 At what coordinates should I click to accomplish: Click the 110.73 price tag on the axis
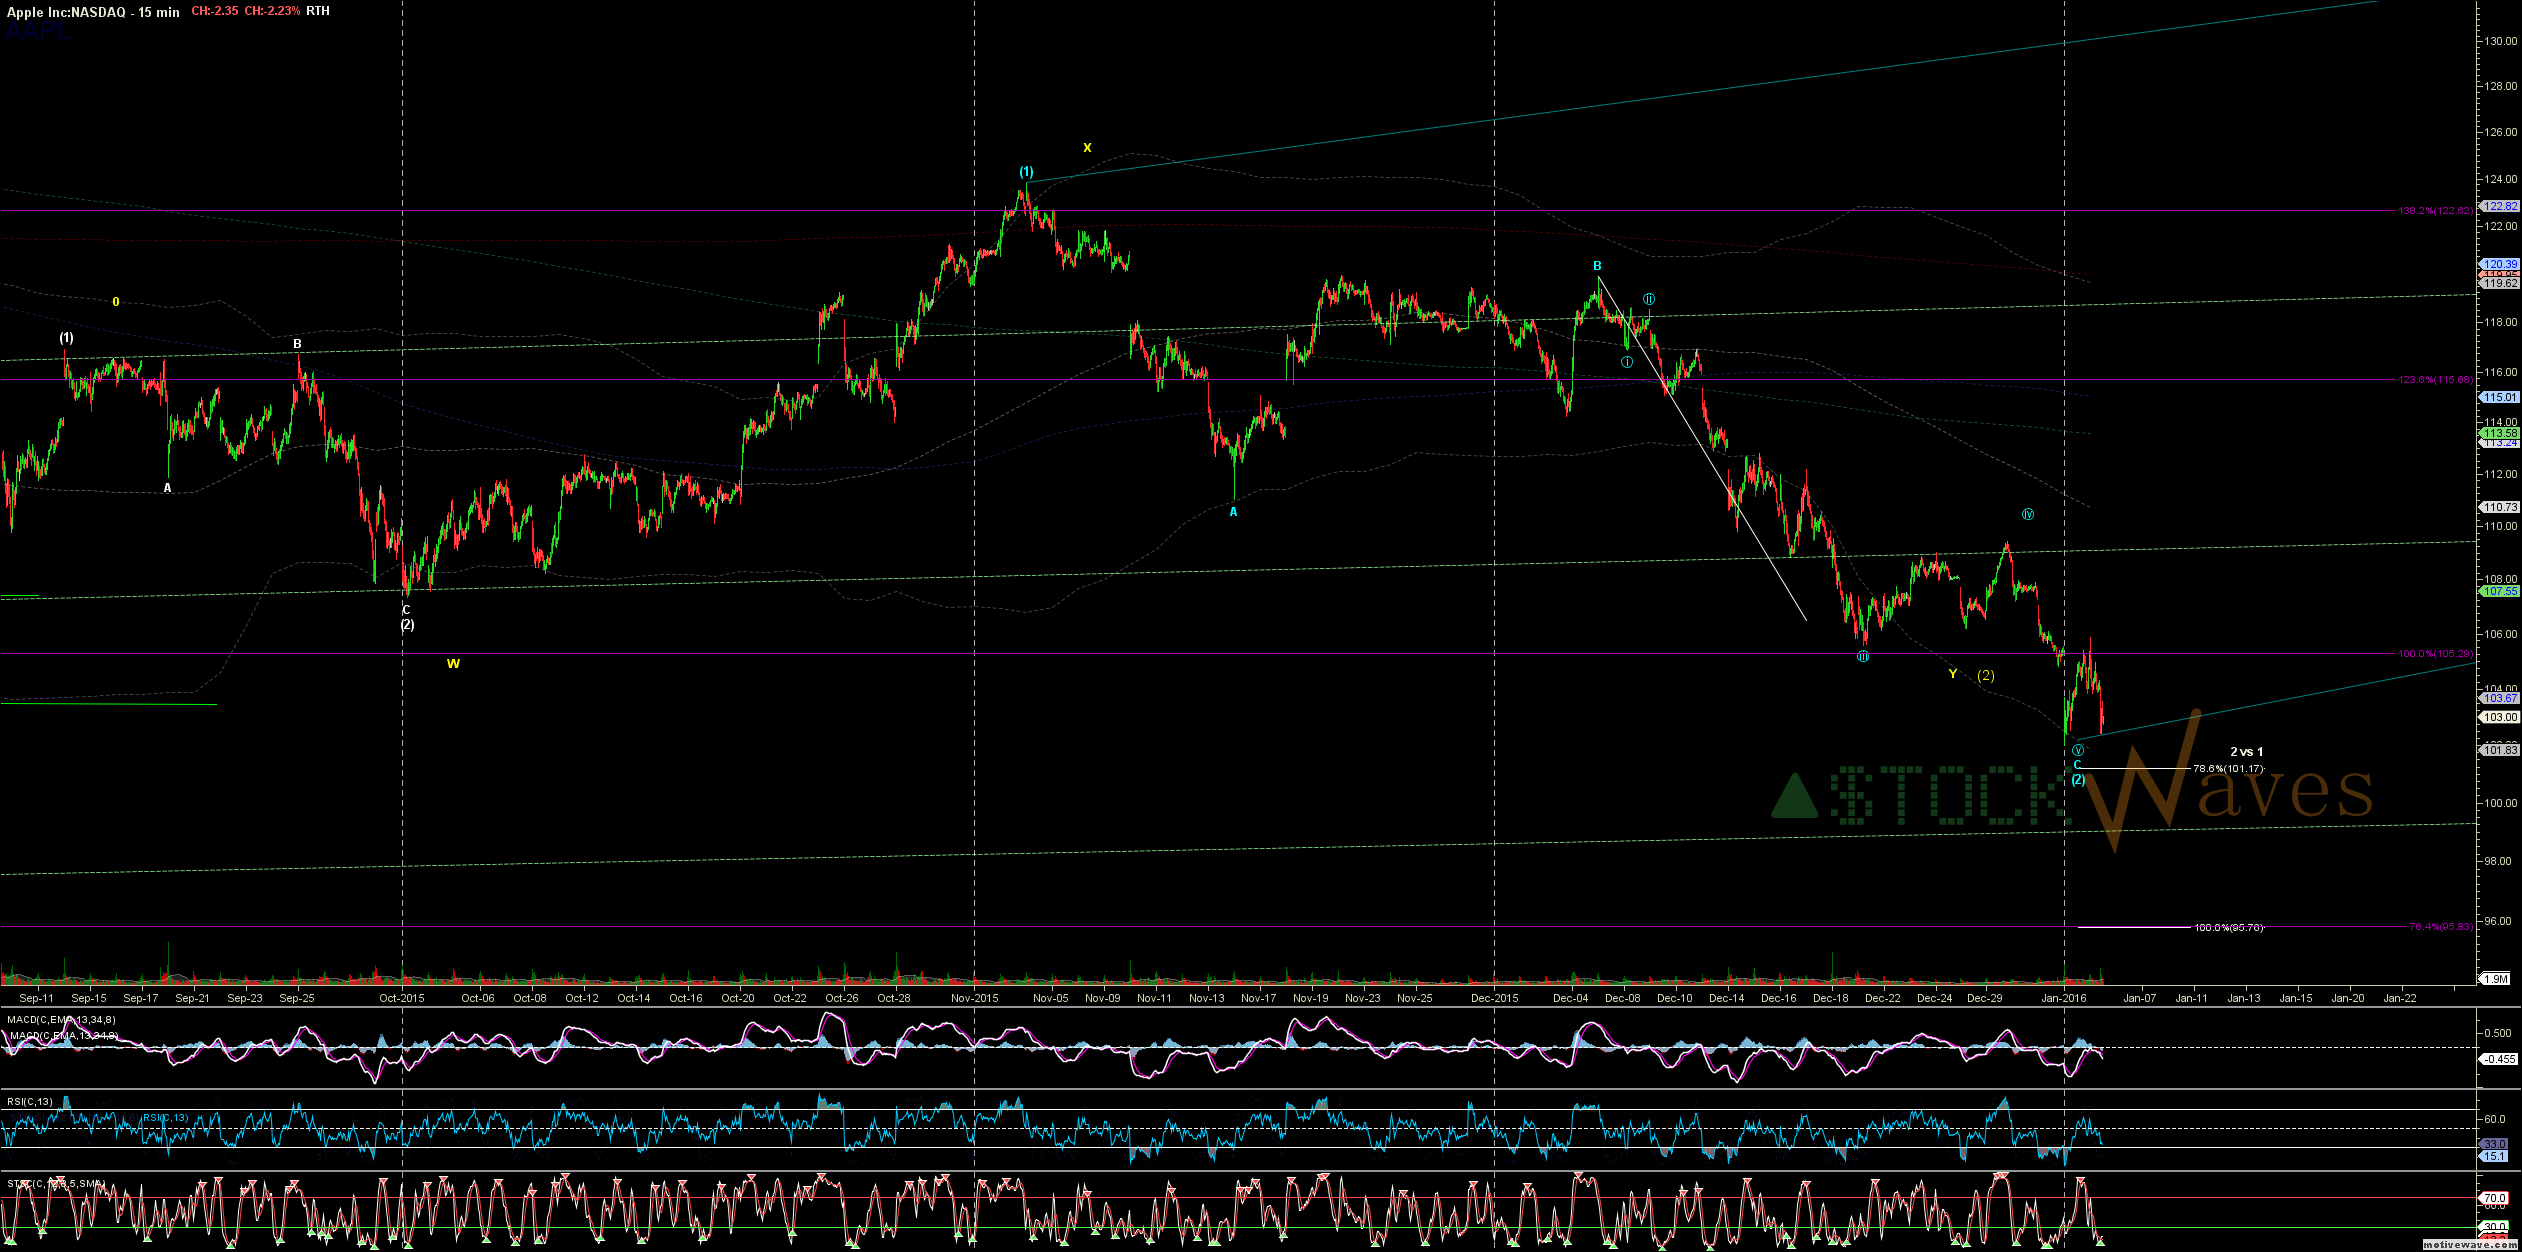tap(2500, 507)
